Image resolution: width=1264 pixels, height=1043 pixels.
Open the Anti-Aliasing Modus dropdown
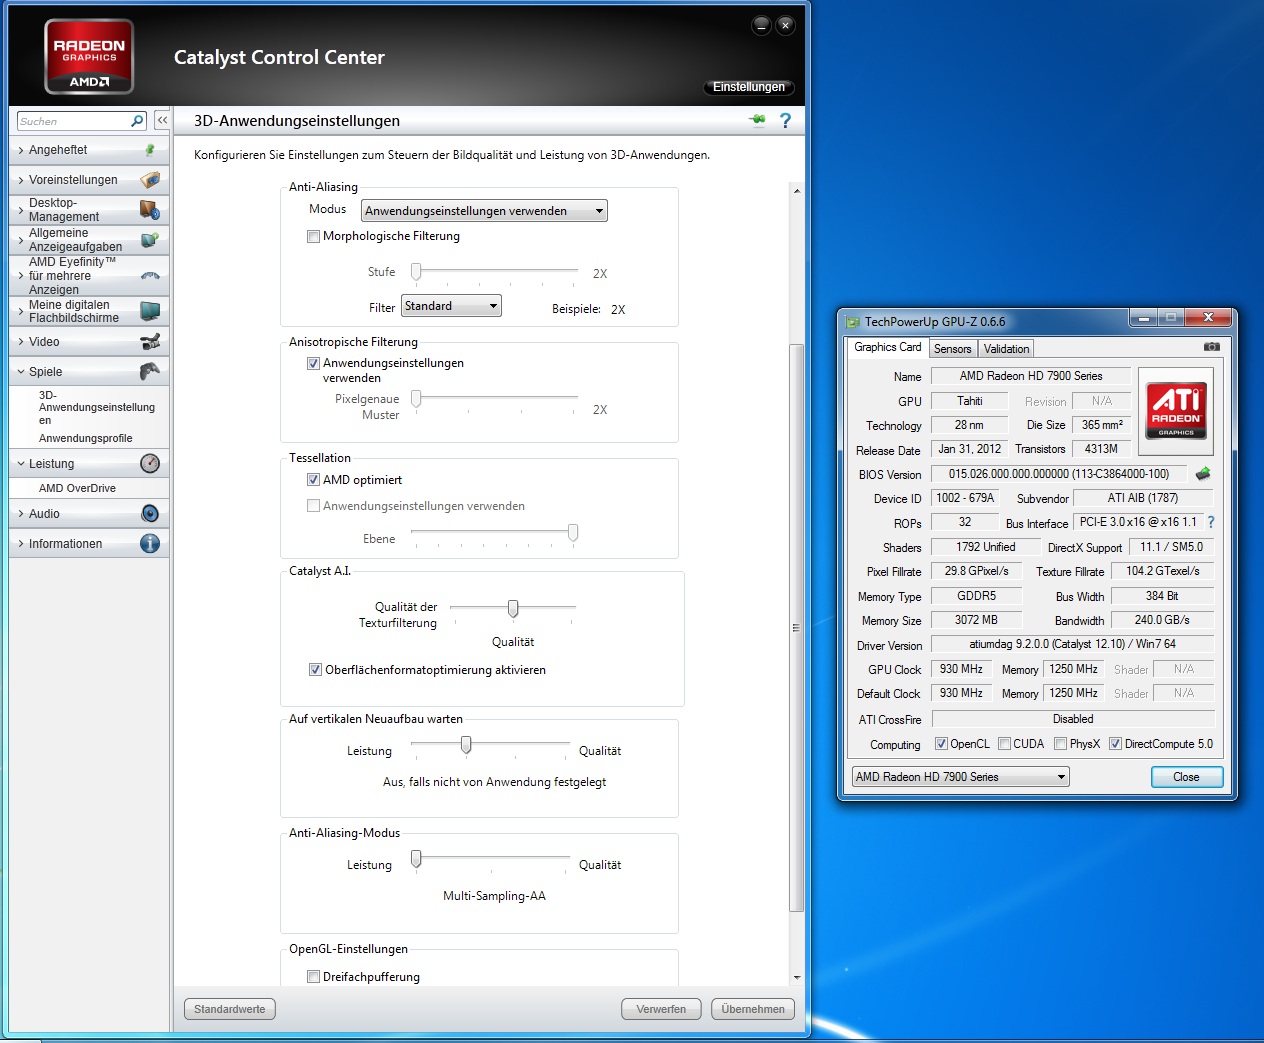484,211
